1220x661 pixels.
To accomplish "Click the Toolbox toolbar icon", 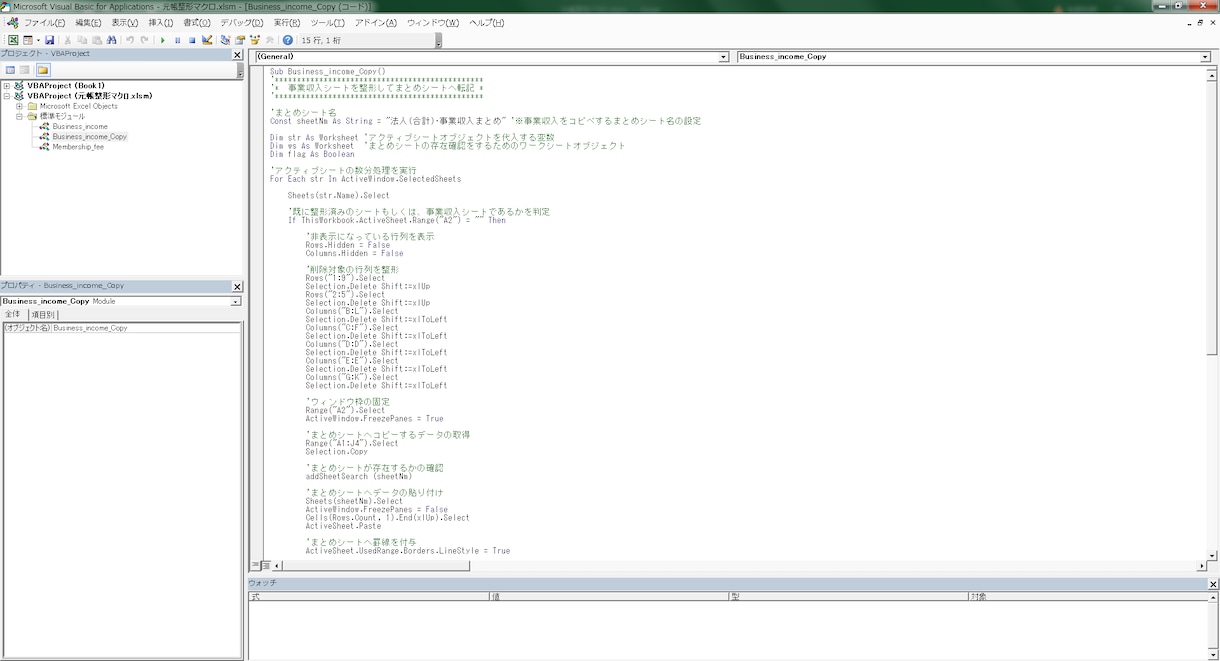I will click(x=270, y=40).
